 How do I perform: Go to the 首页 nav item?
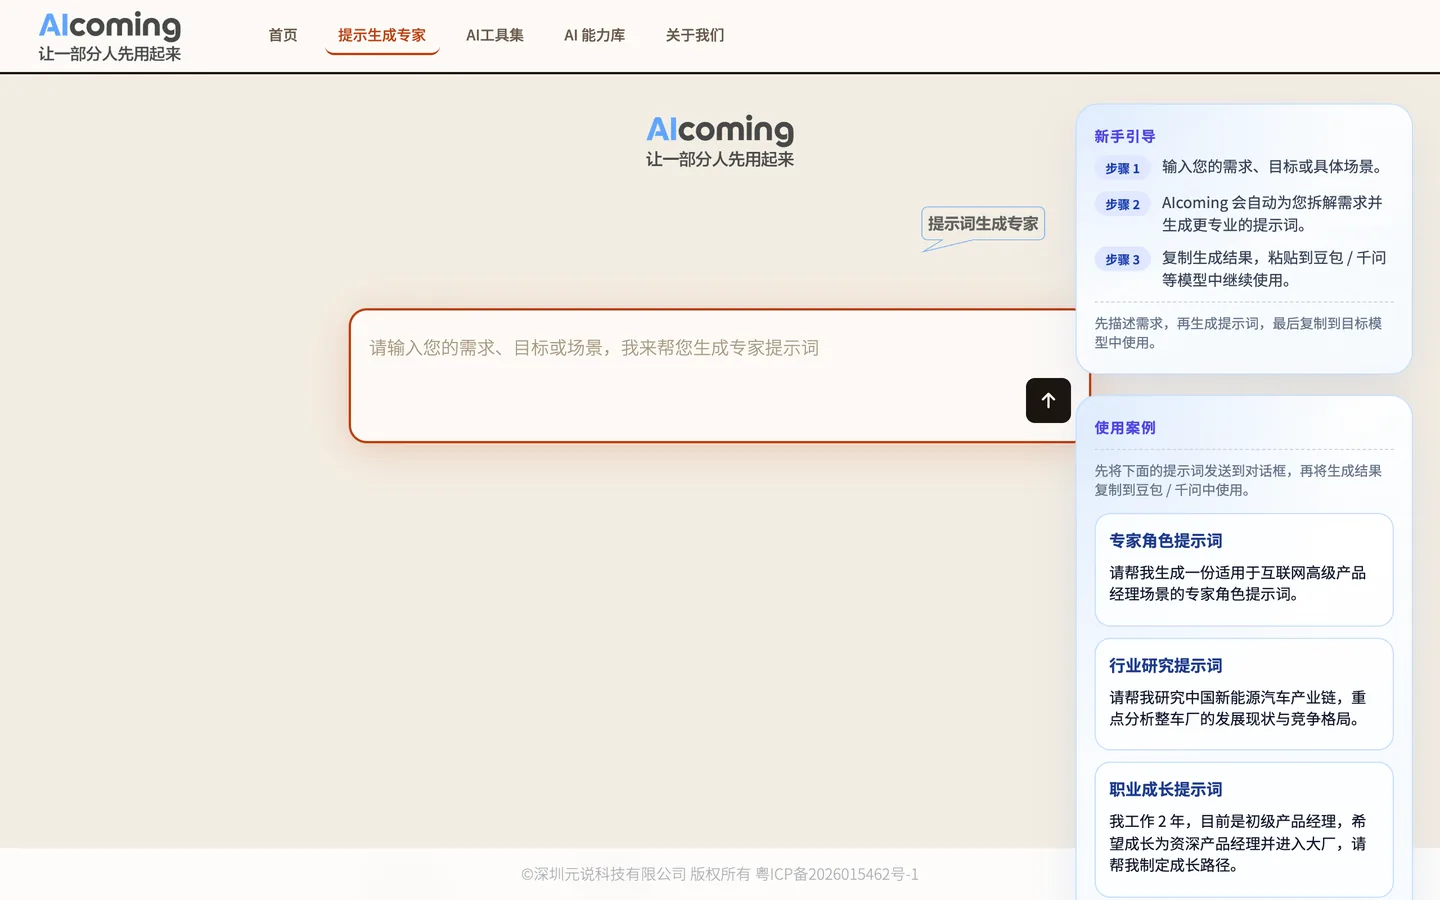point(283,35)
